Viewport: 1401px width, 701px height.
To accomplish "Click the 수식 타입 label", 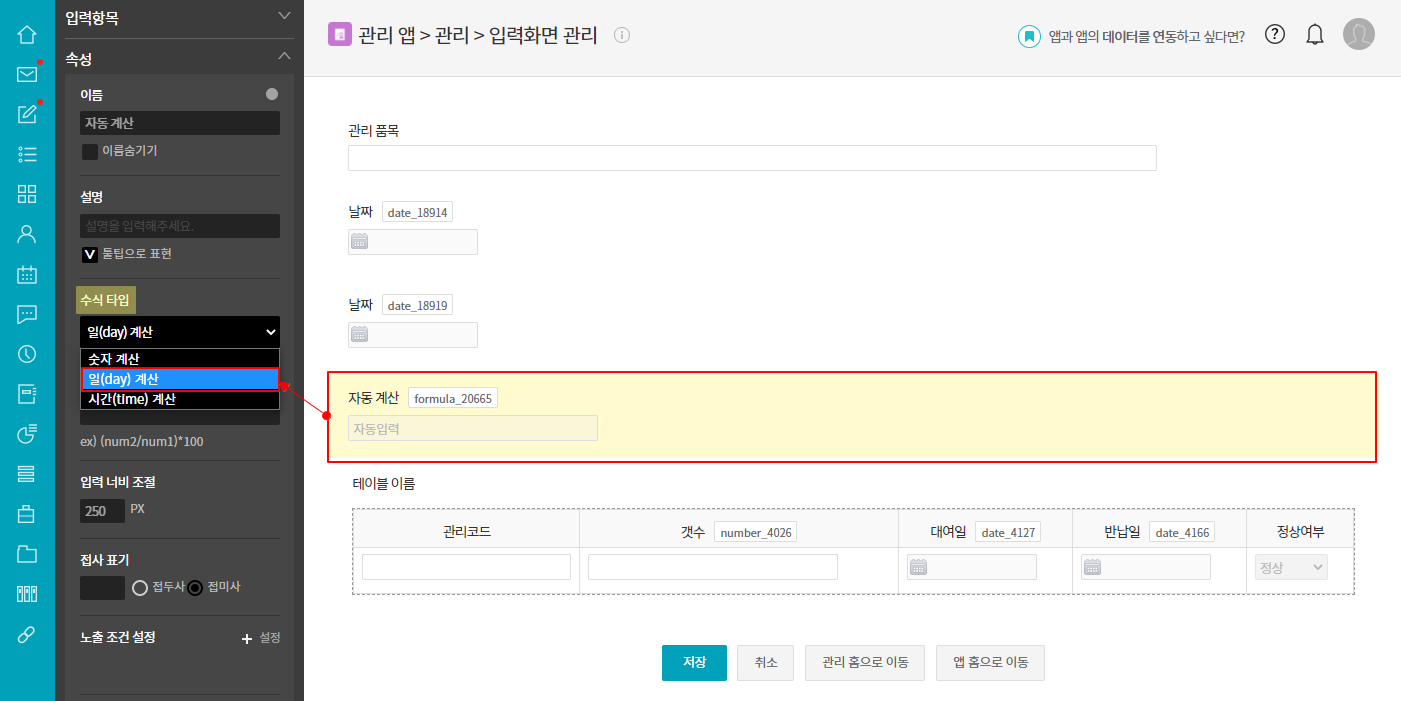I will click(105, 299).
